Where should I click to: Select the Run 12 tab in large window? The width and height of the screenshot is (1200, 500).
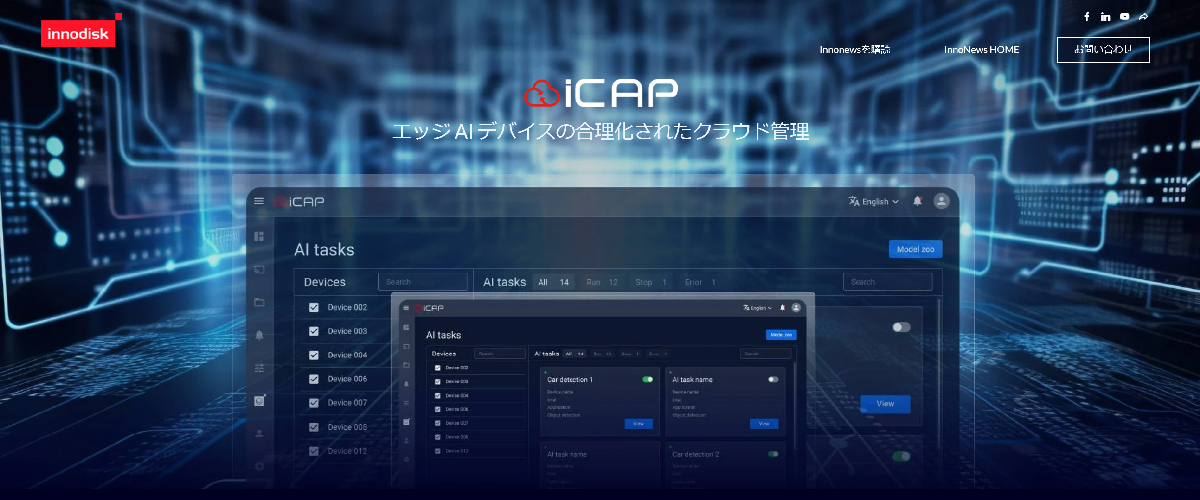coord(602,282)
